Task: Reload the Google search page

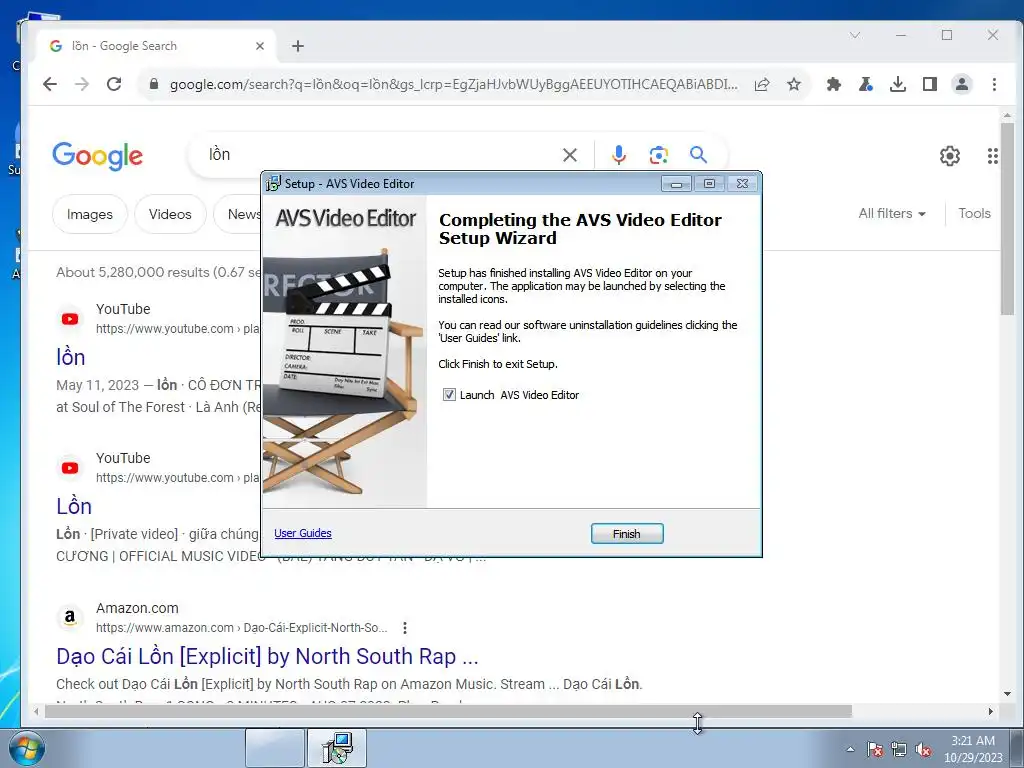Action: tap(114, 84)
